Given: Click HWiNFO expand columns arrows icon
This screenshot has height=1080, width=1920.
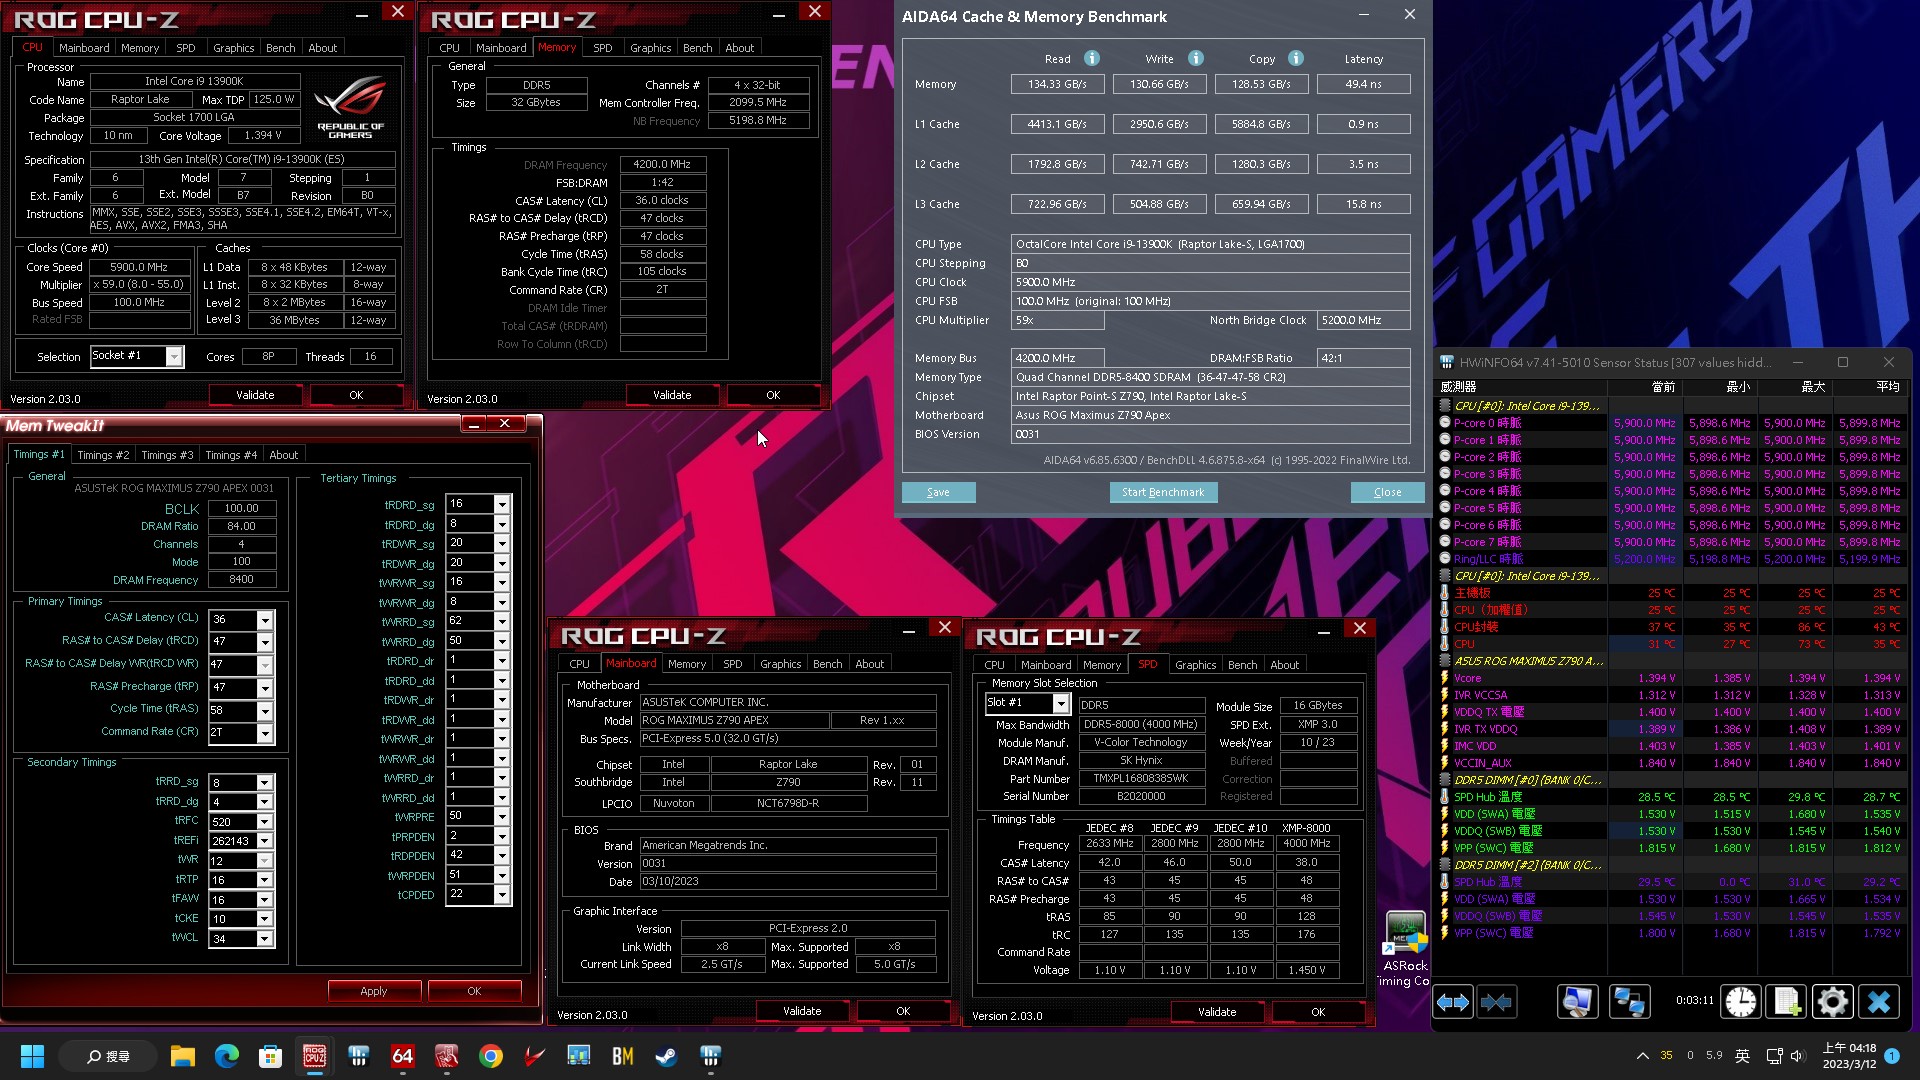Looking at the screenshot, I should point(1453,1002).
